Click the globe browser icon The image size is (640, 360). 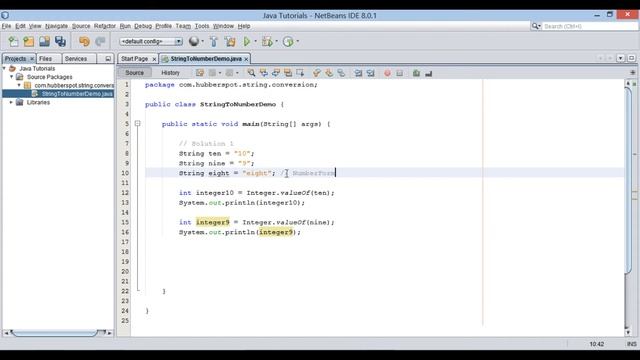pyautogui.click(x=194, y=41)
